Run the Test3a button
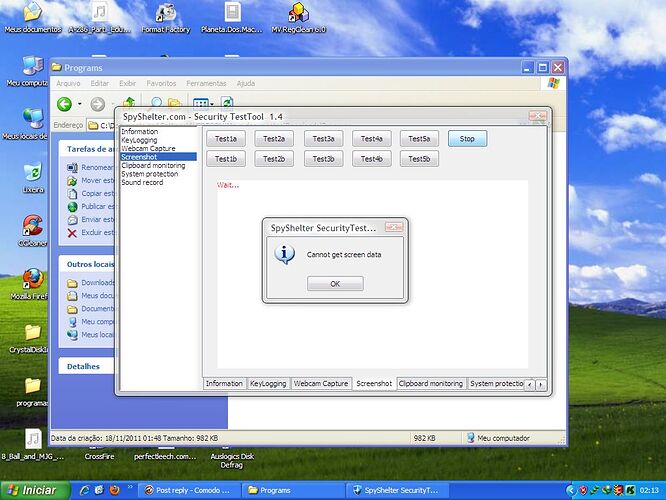 pyautogui.click(x=323, y=138)
